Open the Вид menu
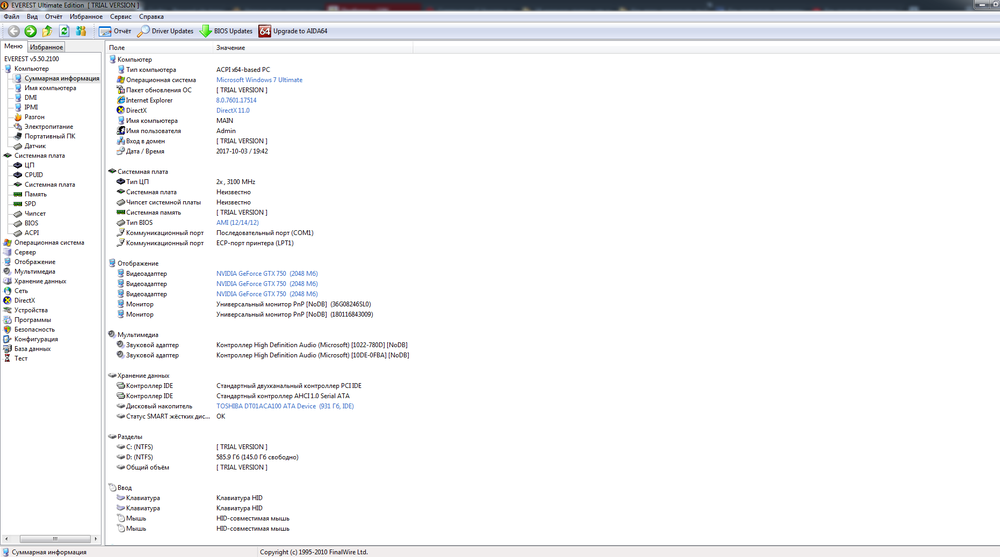The width and height of the screenshot is (1000, 557). coord(32,17)
